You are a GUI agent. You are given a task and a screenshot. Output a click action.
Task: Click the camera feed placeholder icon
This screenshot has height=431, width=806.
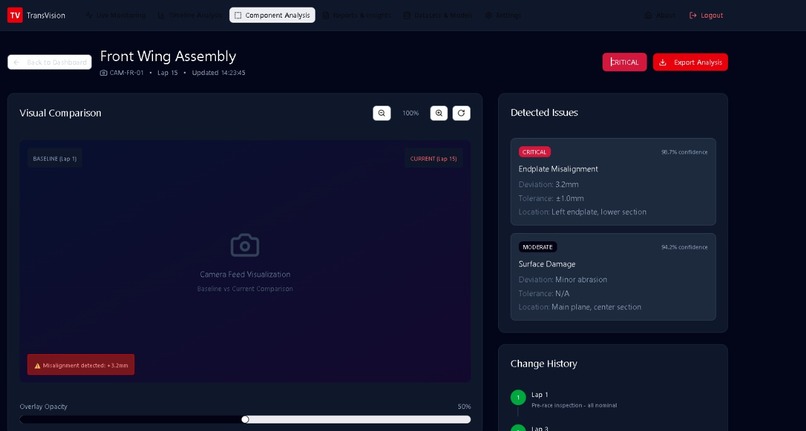click(245, 246)
